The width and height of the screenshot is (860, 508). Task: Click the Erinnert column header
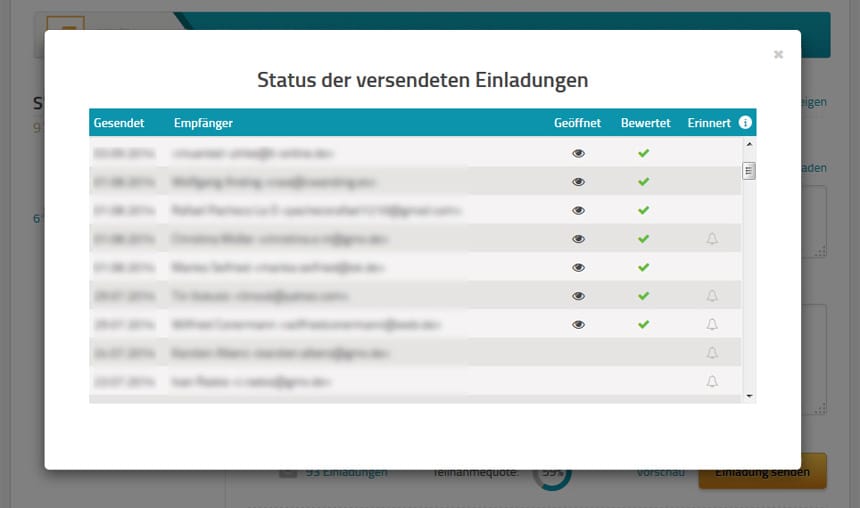coord(709,123)
